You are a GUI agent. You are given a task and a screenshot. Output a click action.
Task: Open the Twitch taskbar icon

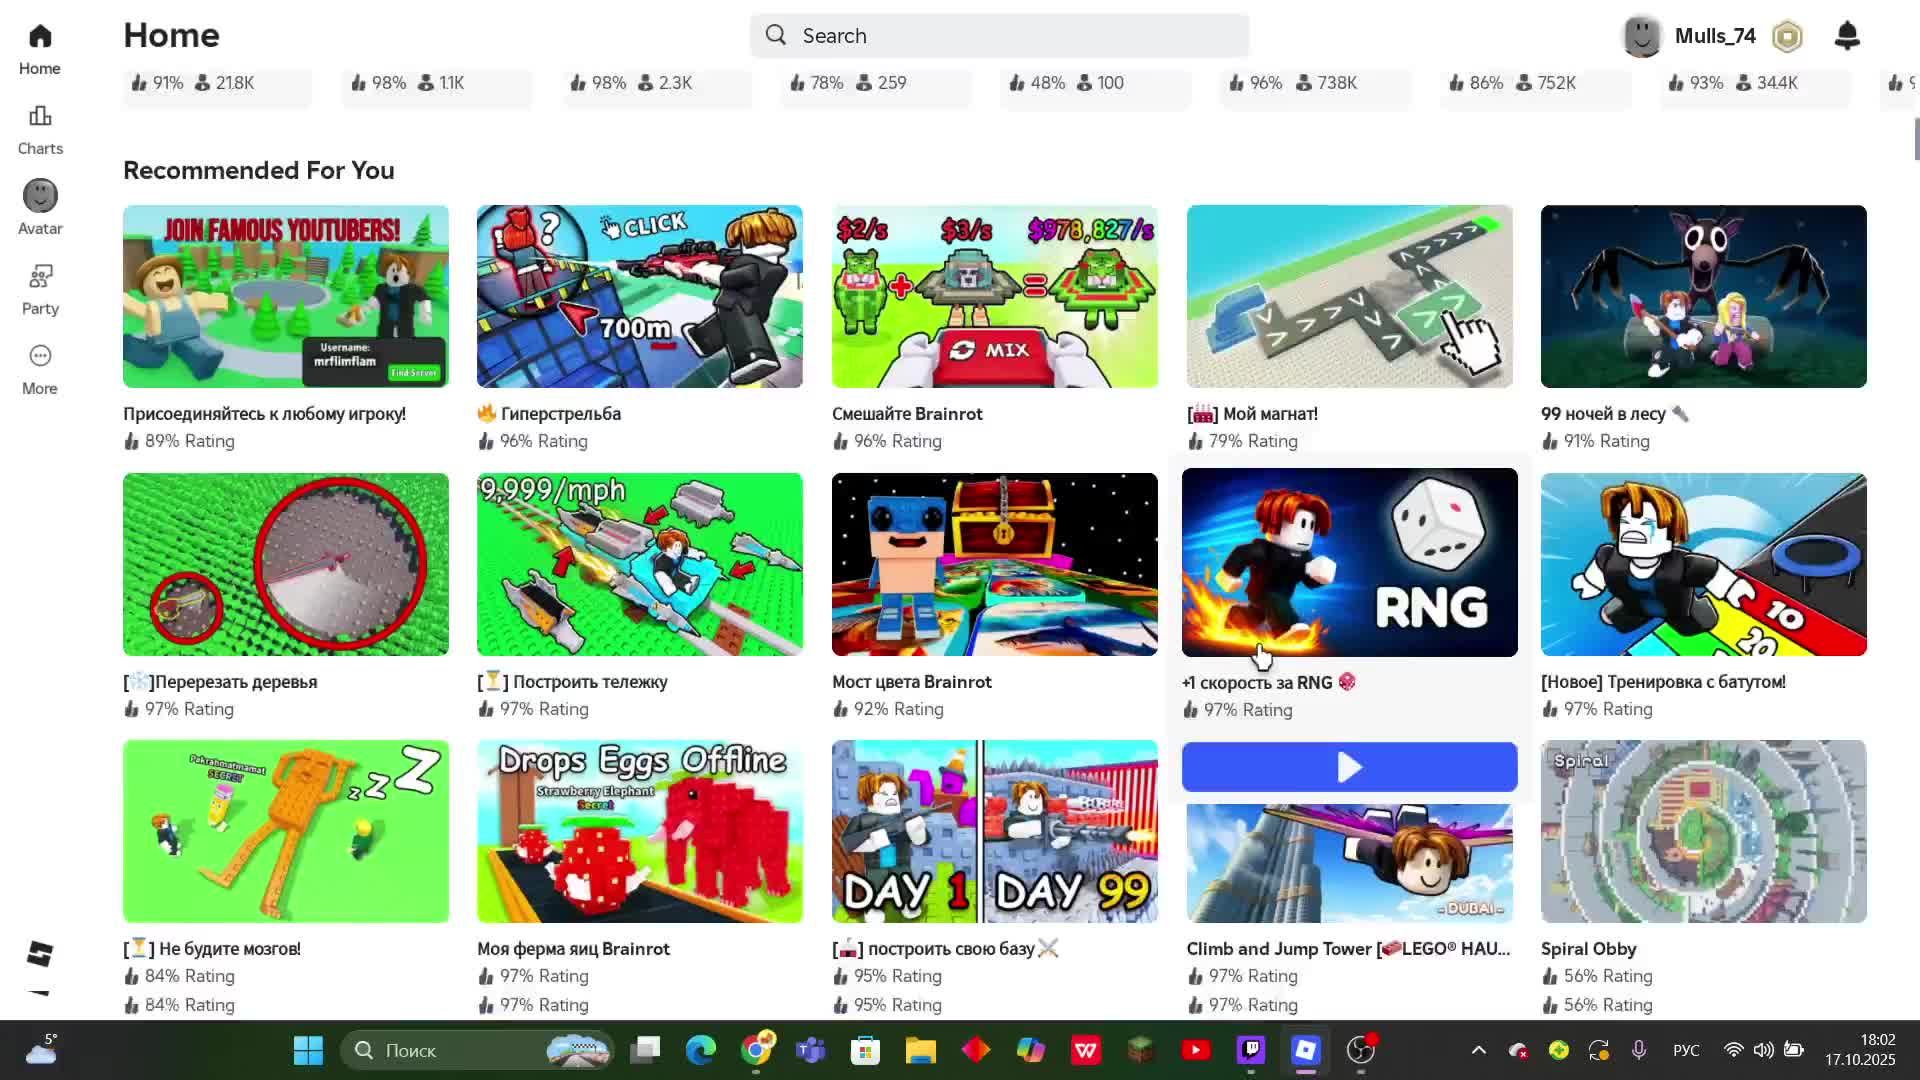click(1251, 1050)
